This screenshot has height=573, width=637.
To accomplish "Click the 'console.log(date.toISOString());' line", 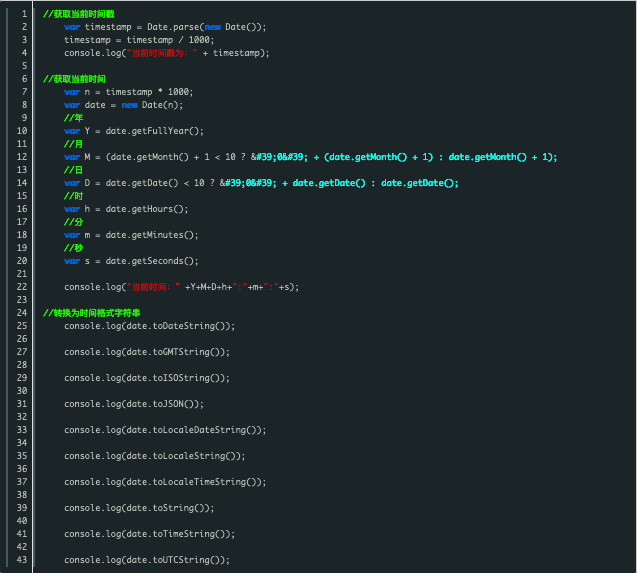I will pyautogui.click(x=147, y=378).
